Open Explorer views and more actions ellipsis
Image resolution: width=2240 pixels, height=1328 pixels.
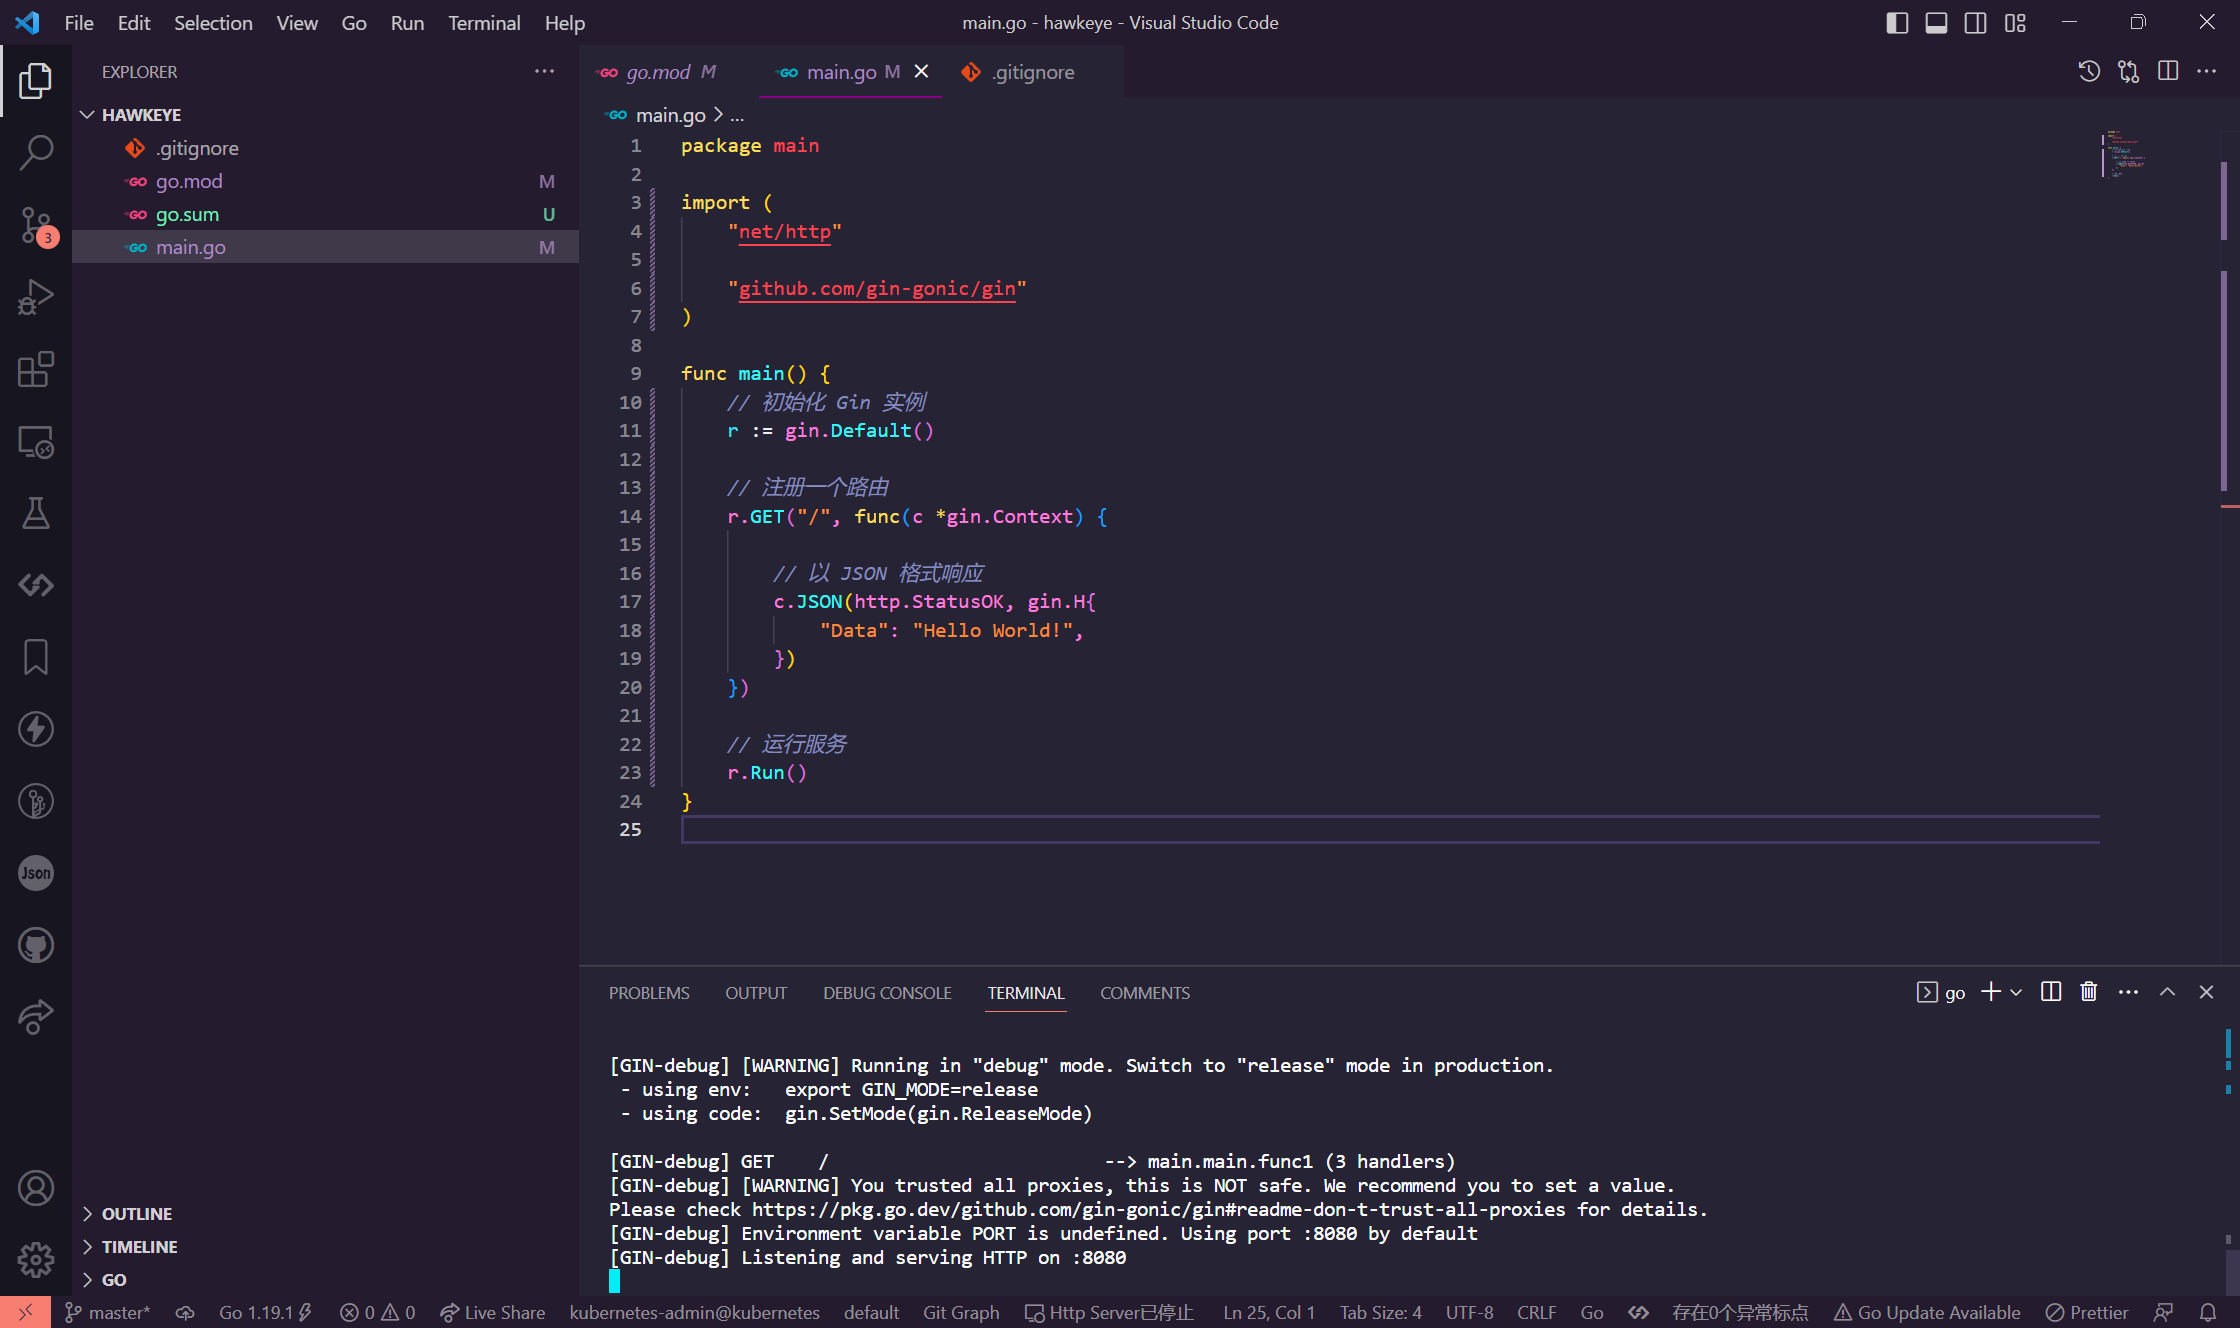pyautogui.click(x=544, y=72)
